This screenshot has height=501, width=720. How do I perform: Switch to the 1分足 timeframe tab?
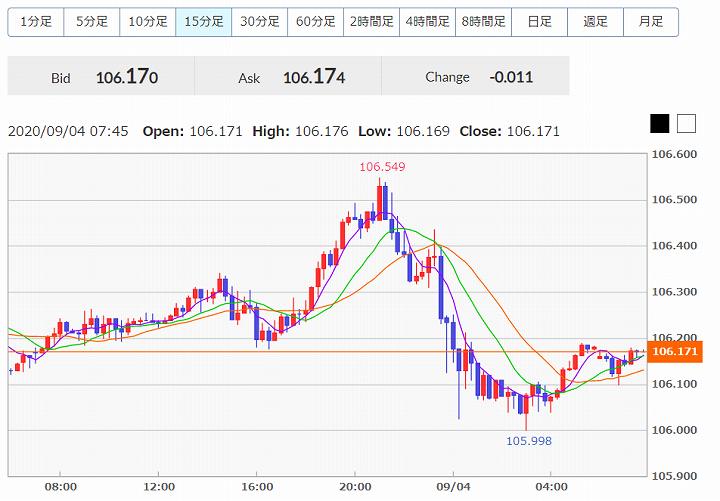coord(36,22)
